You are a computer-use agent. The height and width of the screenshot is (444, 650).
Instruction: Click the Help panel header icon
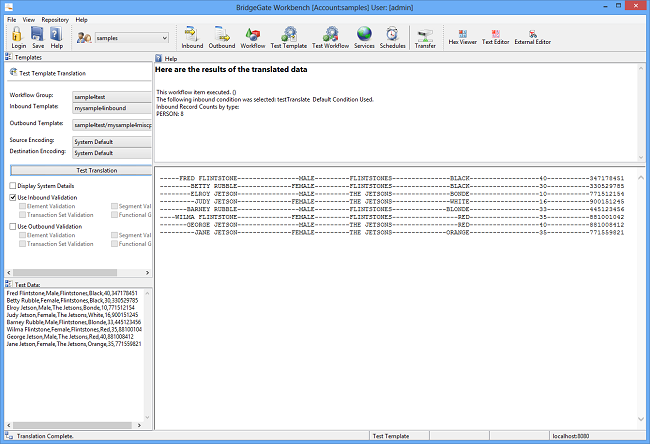pos(158,58)
